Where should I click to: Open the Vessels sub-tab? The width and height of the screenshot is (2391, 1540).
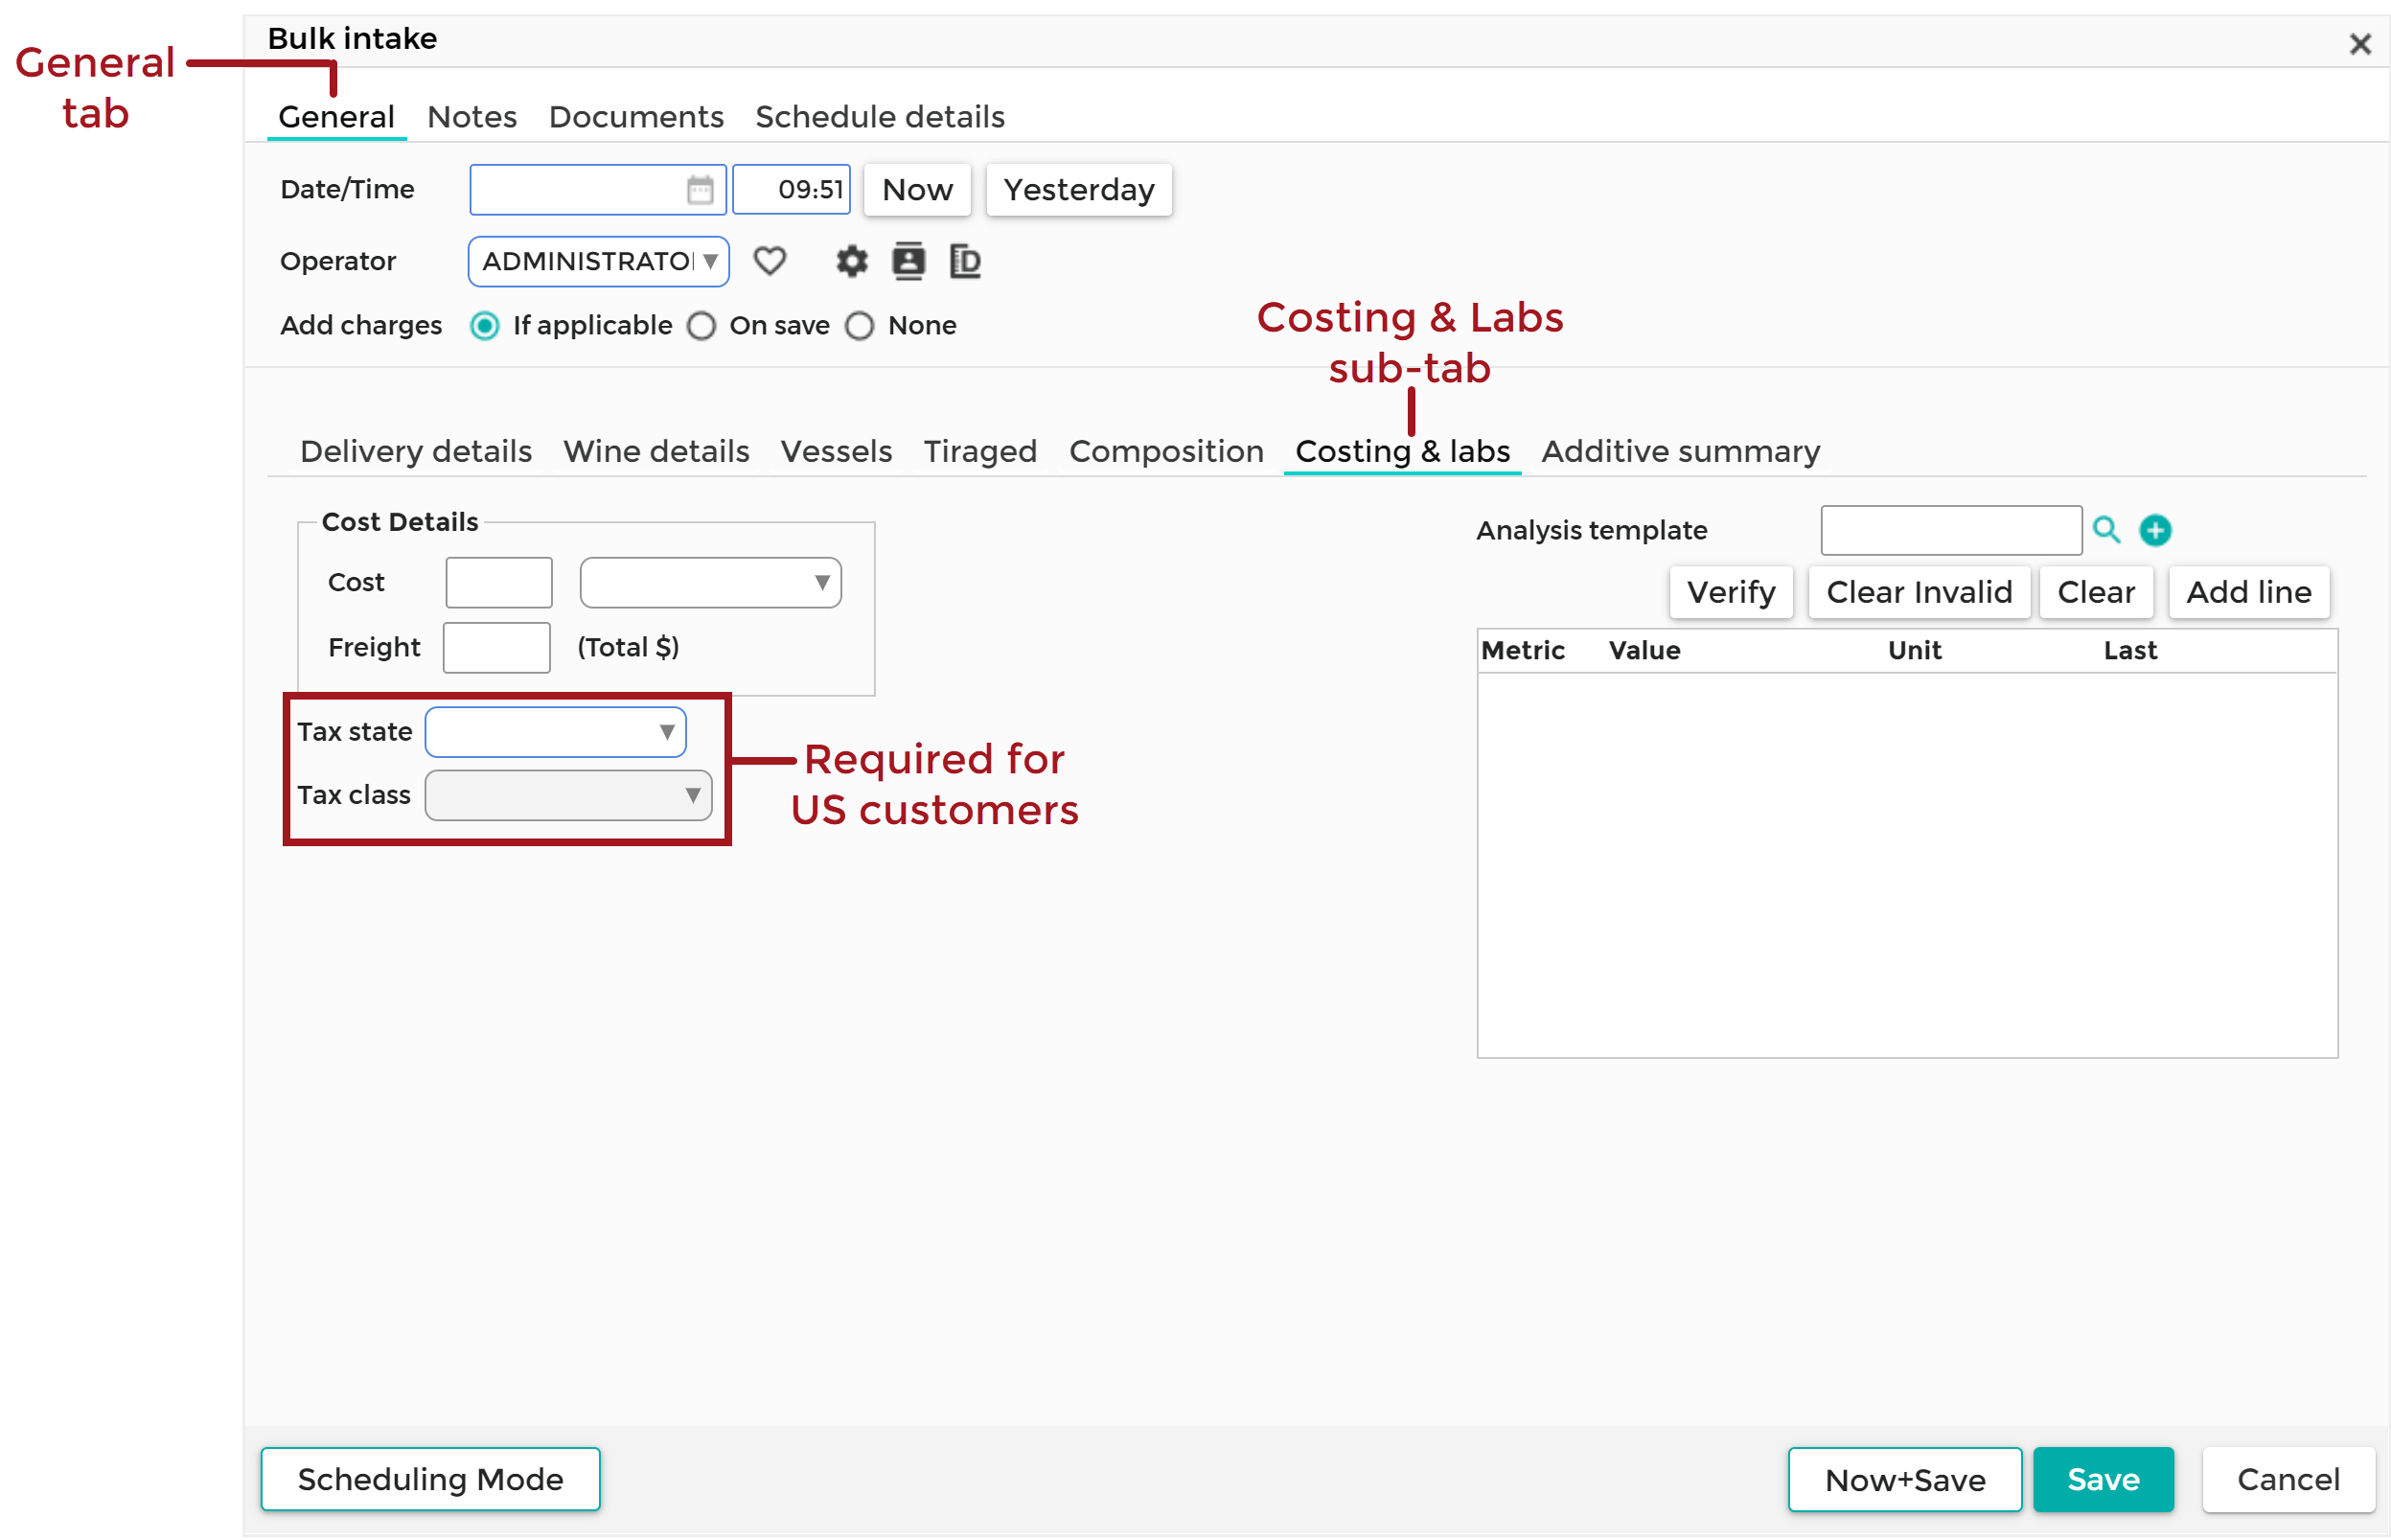[x=836, y=451]
